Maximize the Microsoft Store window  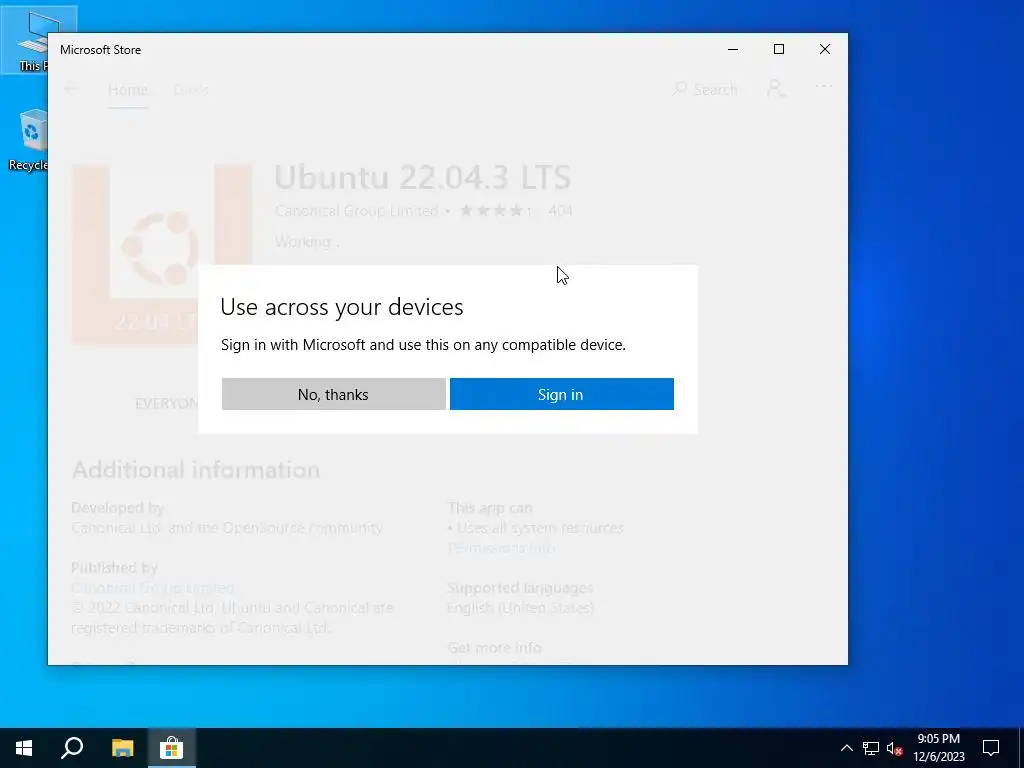(x=778, y=49)
